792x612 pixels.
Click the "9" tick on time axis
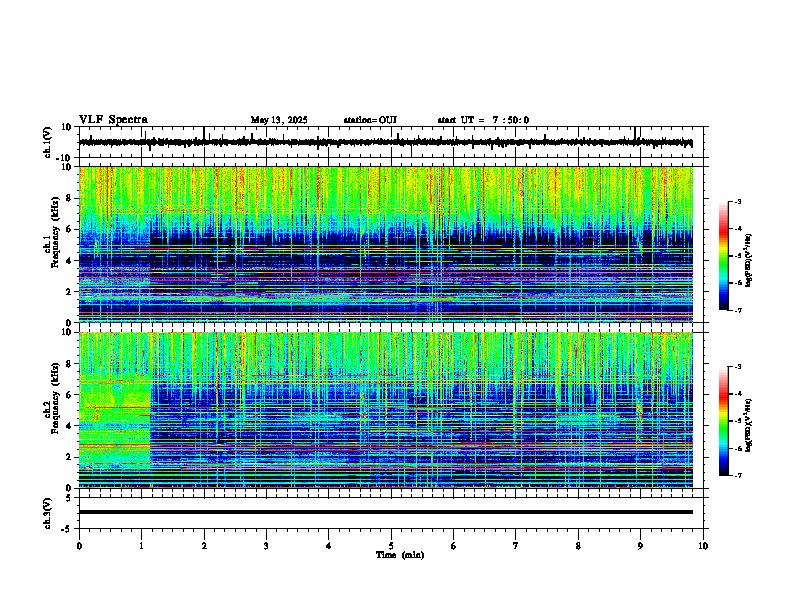click(640, 546)
